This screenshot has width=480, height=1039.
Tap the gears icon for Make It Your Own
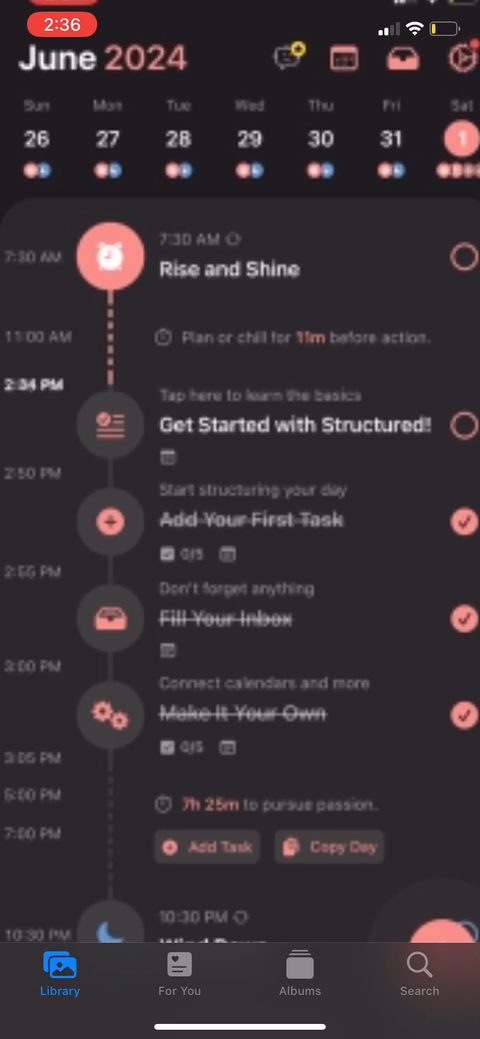110,715
